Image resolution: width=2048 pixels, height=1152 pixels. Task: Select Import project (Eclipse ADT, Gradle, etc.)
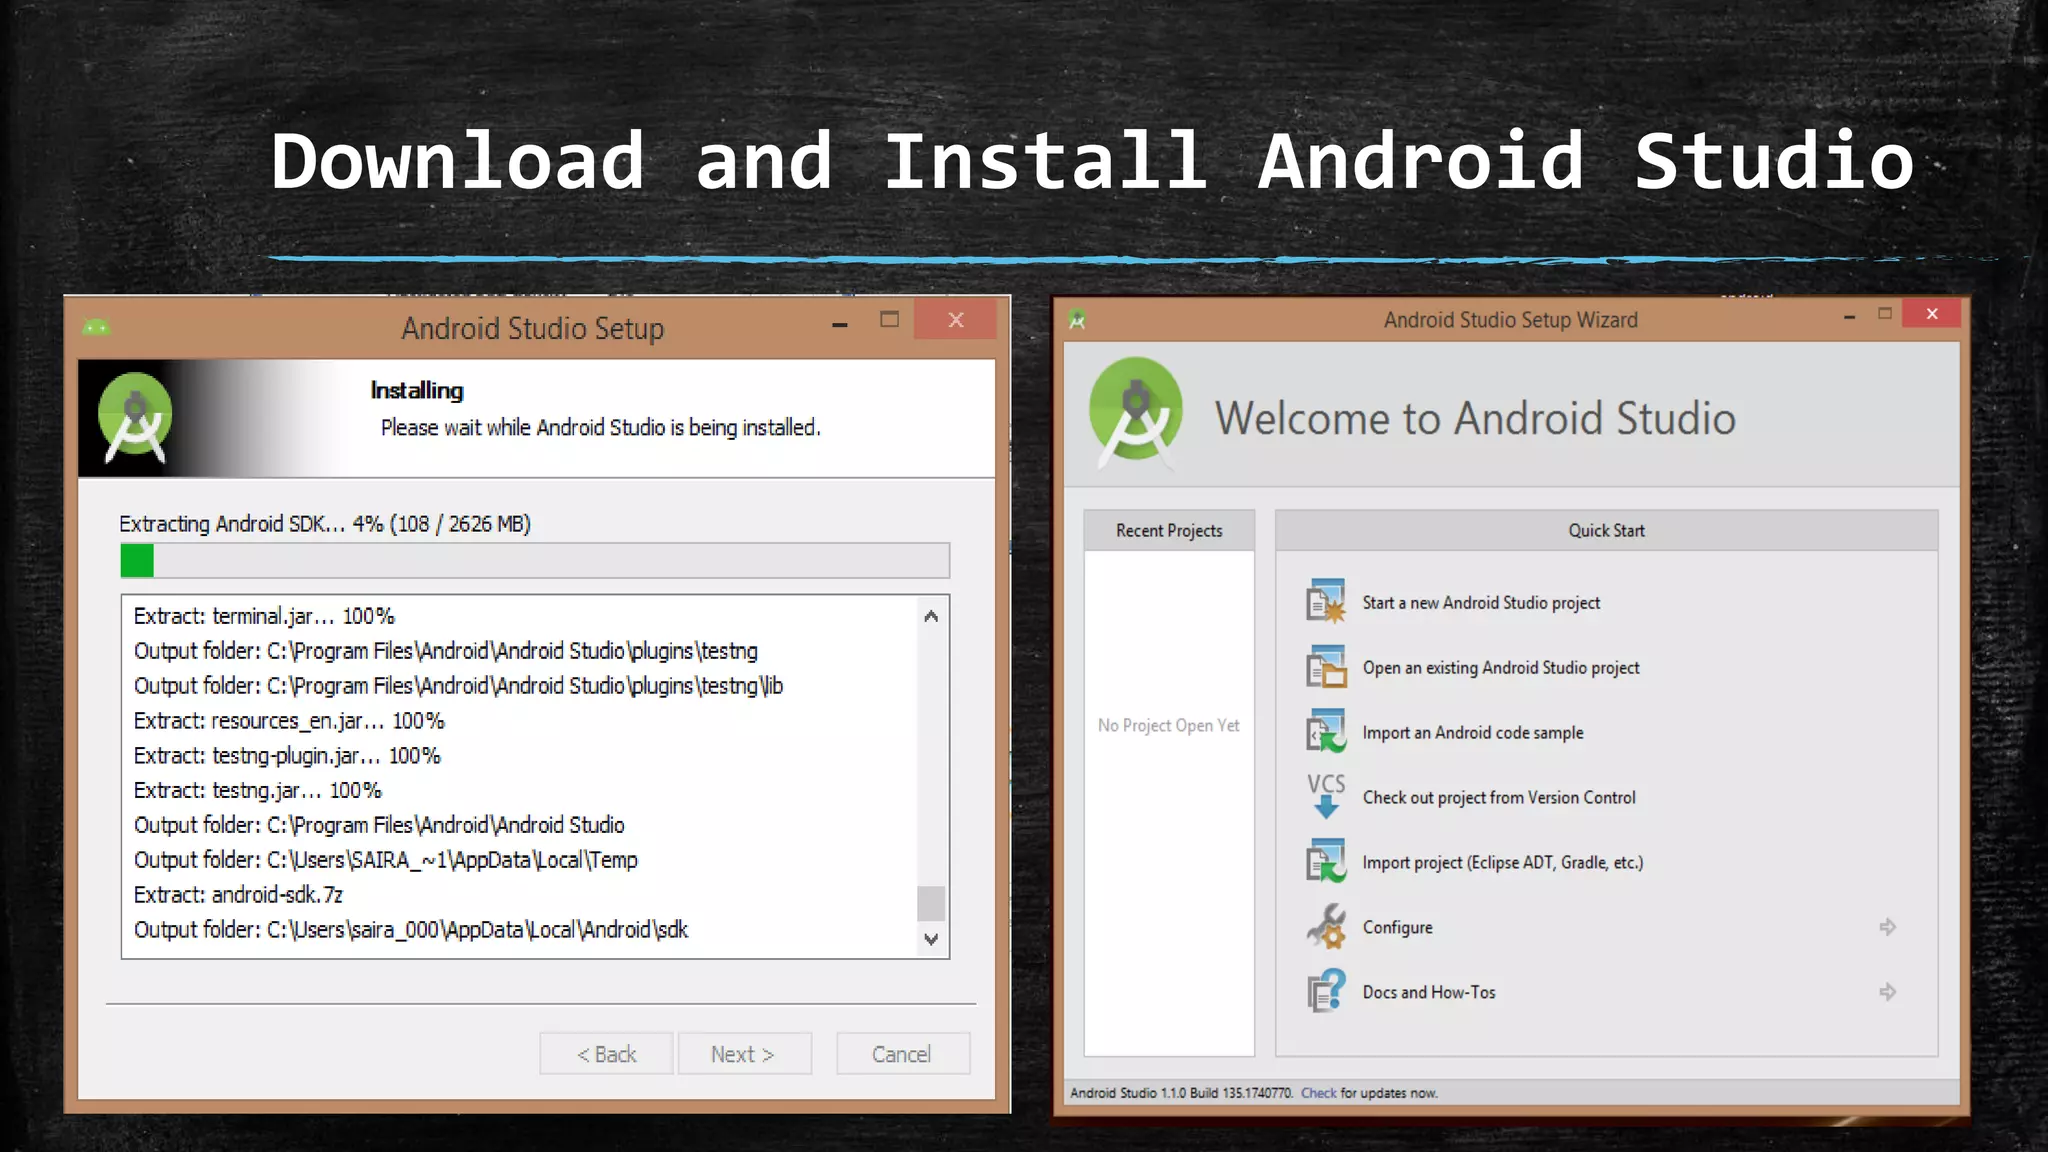(x=1503, y=863)
